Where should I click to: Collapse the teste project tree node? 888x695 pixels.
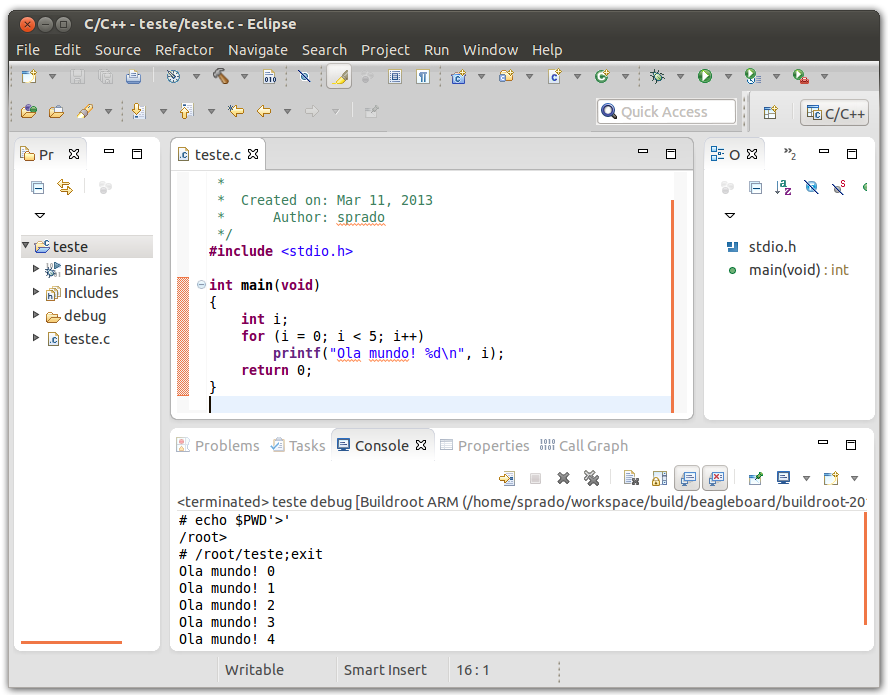point(26,245)
